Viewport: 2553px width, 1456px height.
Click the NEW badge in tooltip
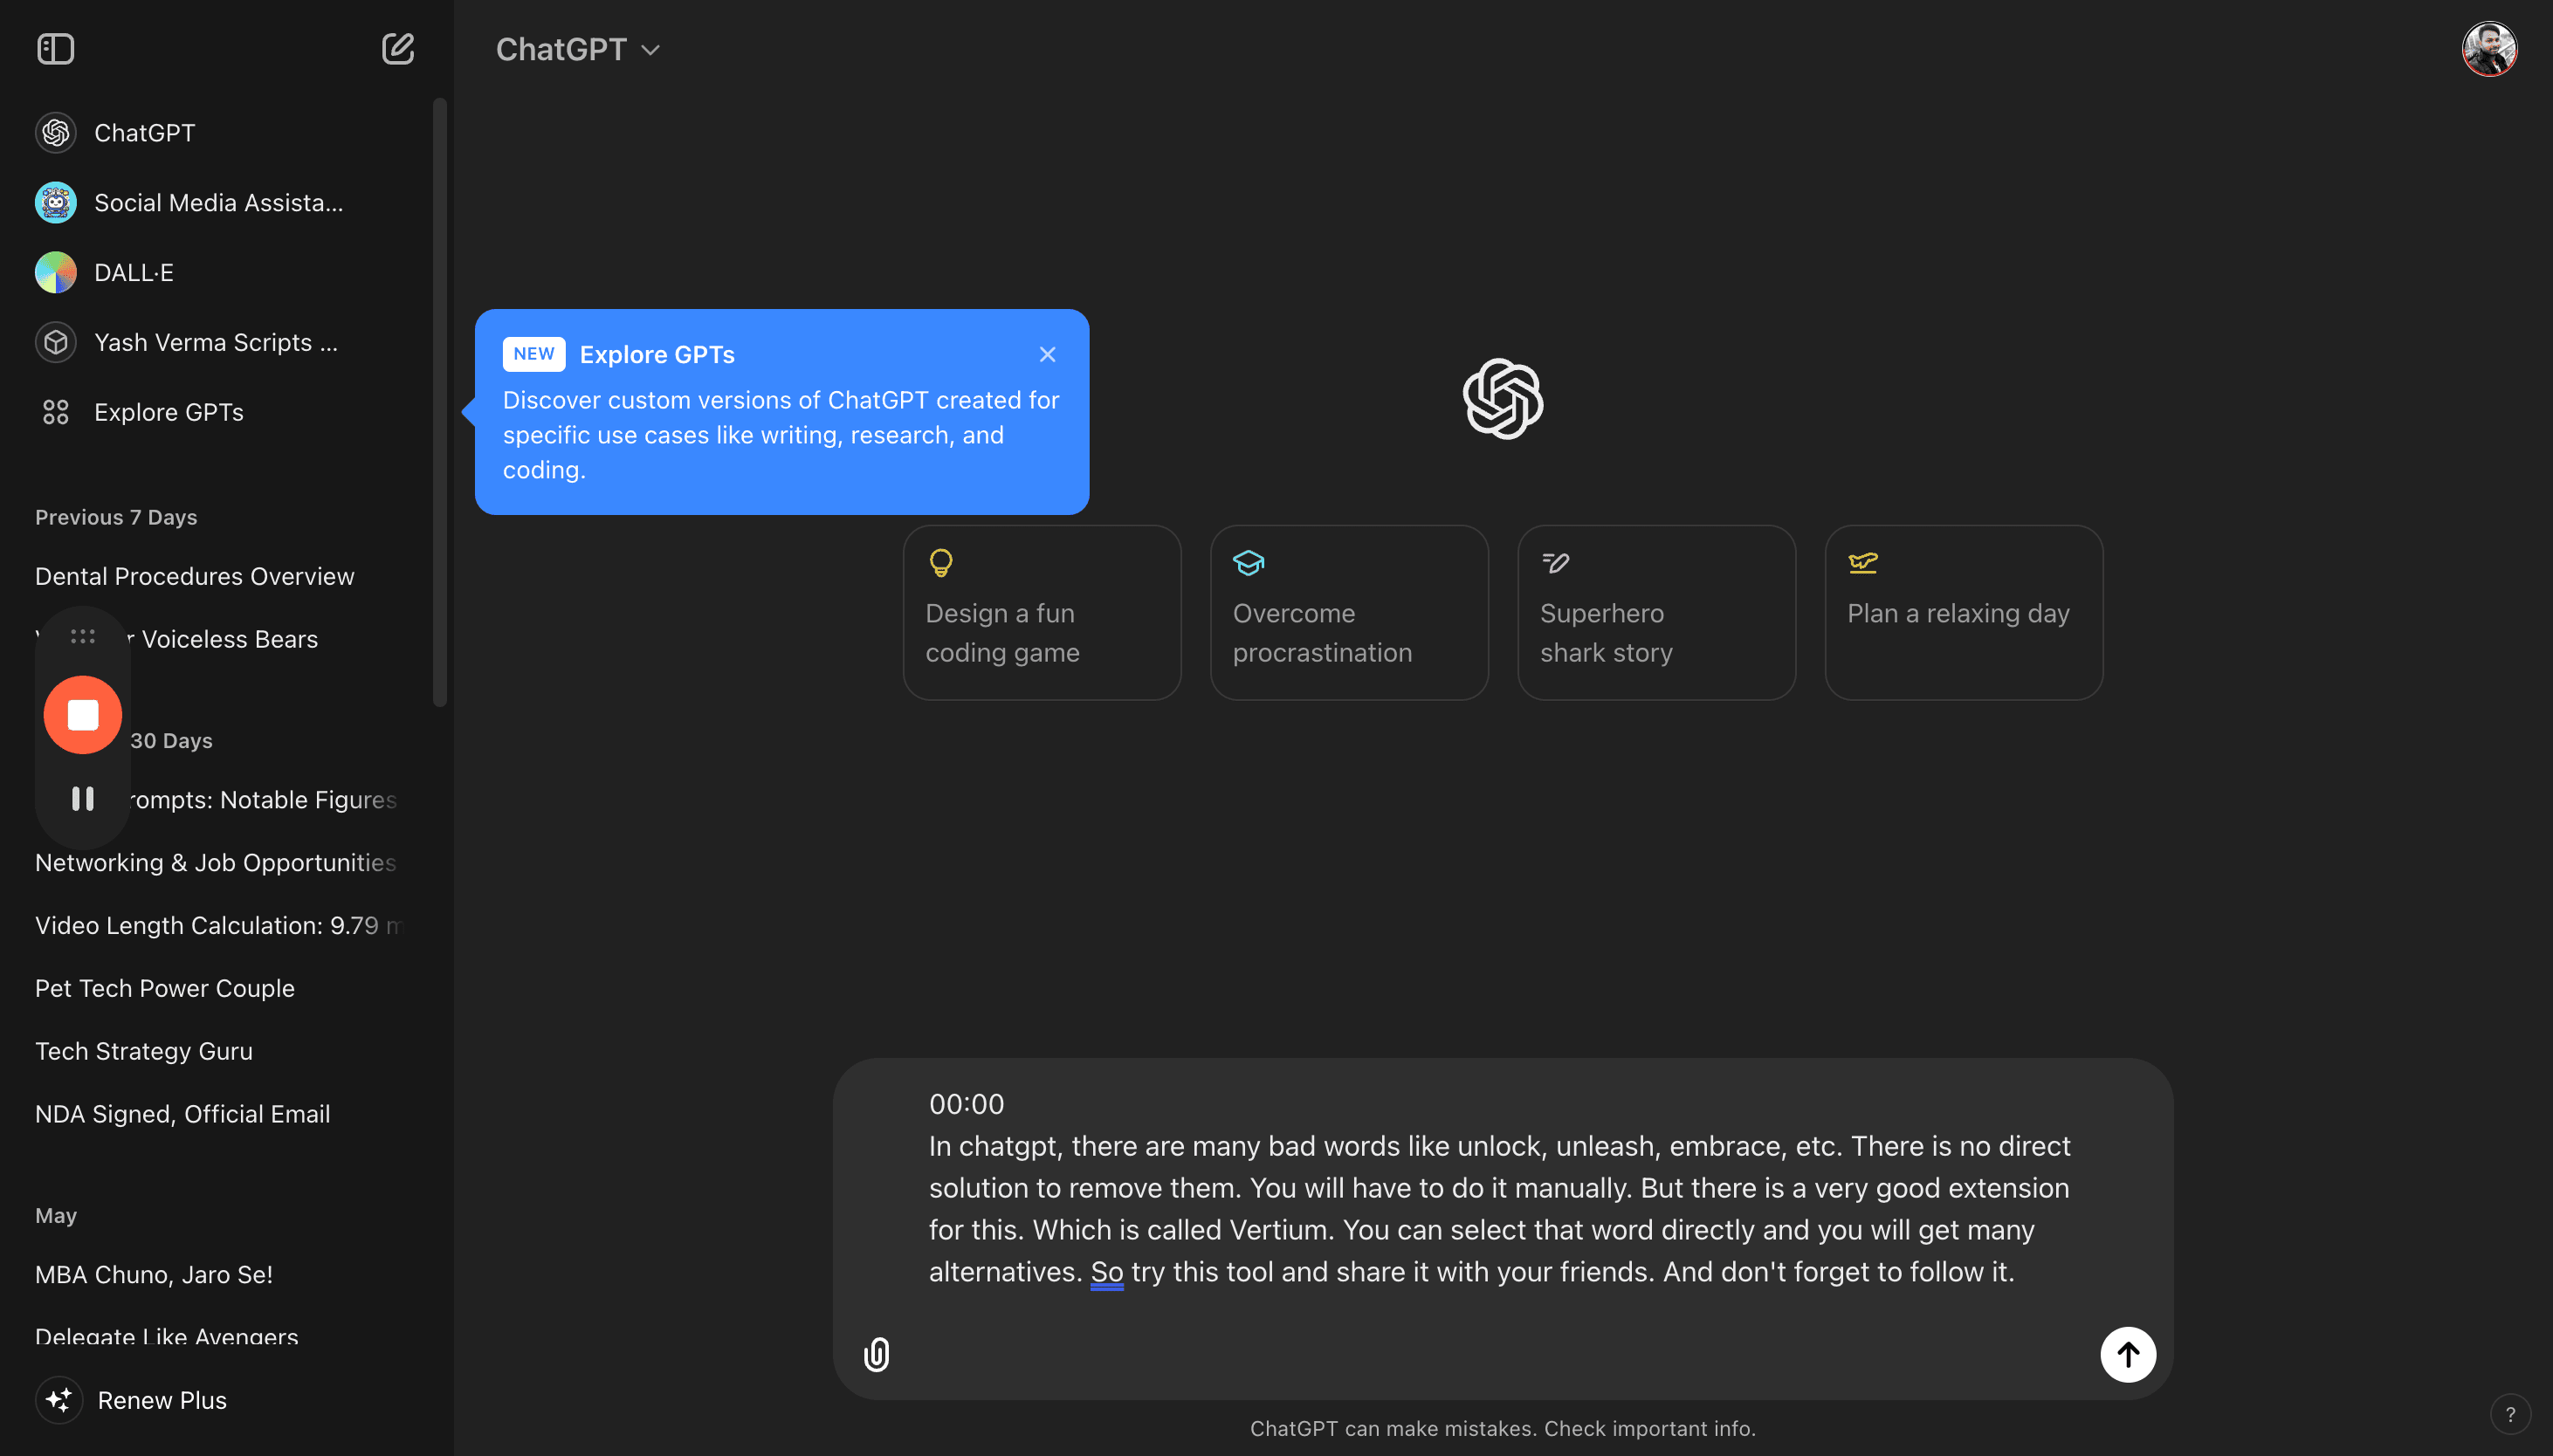click(x=533, y=354)
